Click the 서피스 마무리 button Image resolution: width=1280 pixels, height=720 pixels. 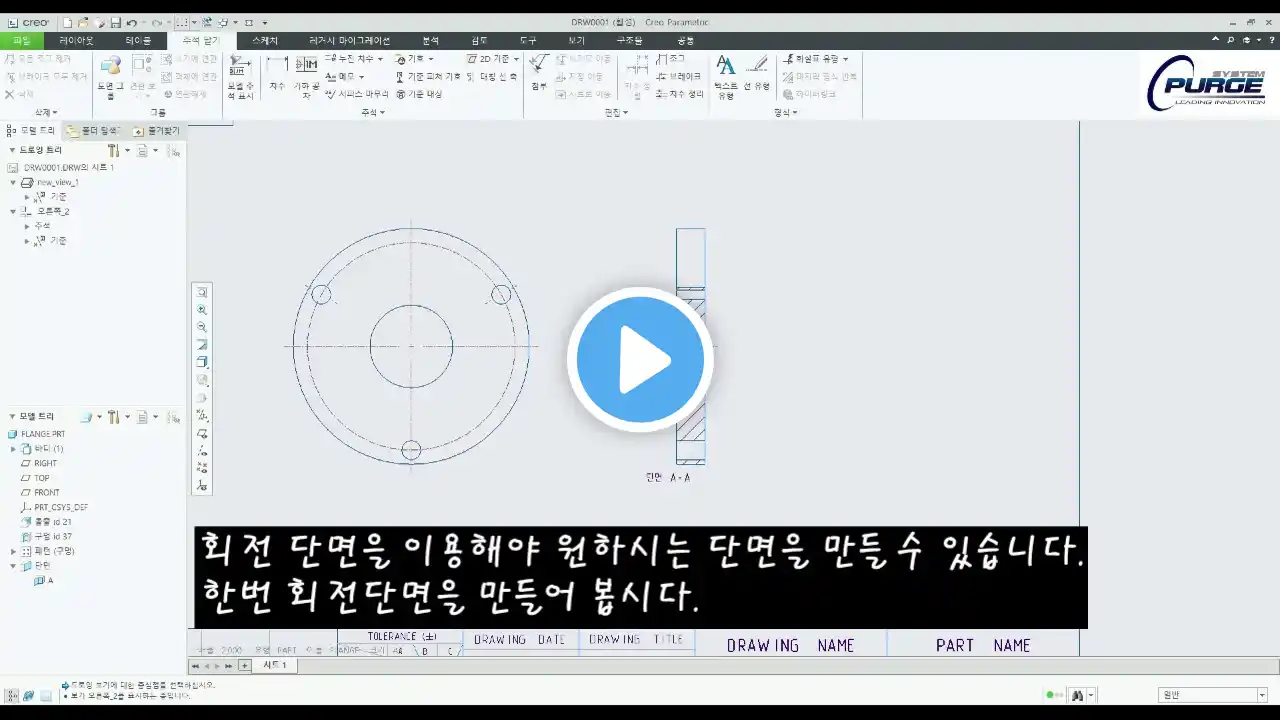coord(358,93)
